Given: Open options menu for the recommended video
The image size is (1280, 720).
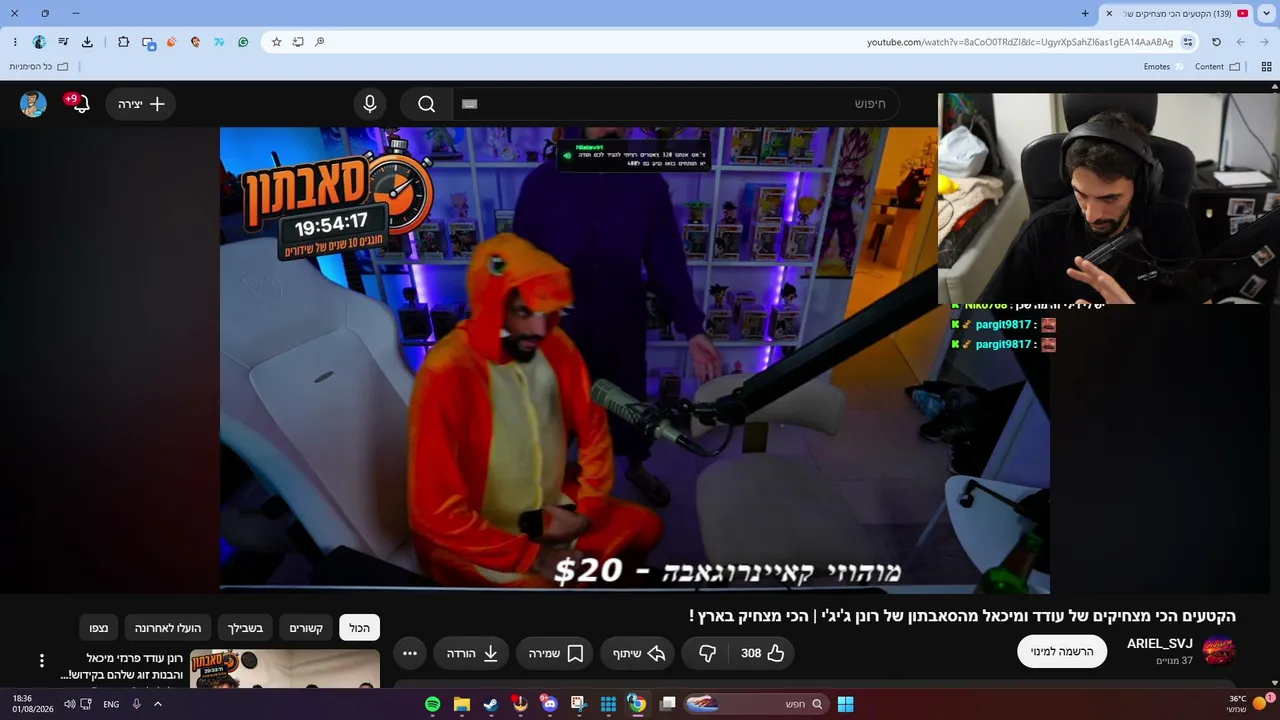Looking at the screenshot, I should pyautogui.click(x=42, y=661).
